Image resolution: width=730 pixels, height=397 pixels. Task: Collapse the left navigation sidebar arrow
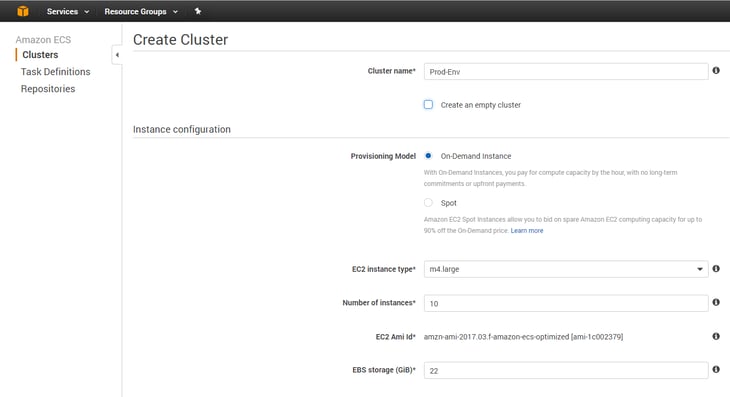117,55
